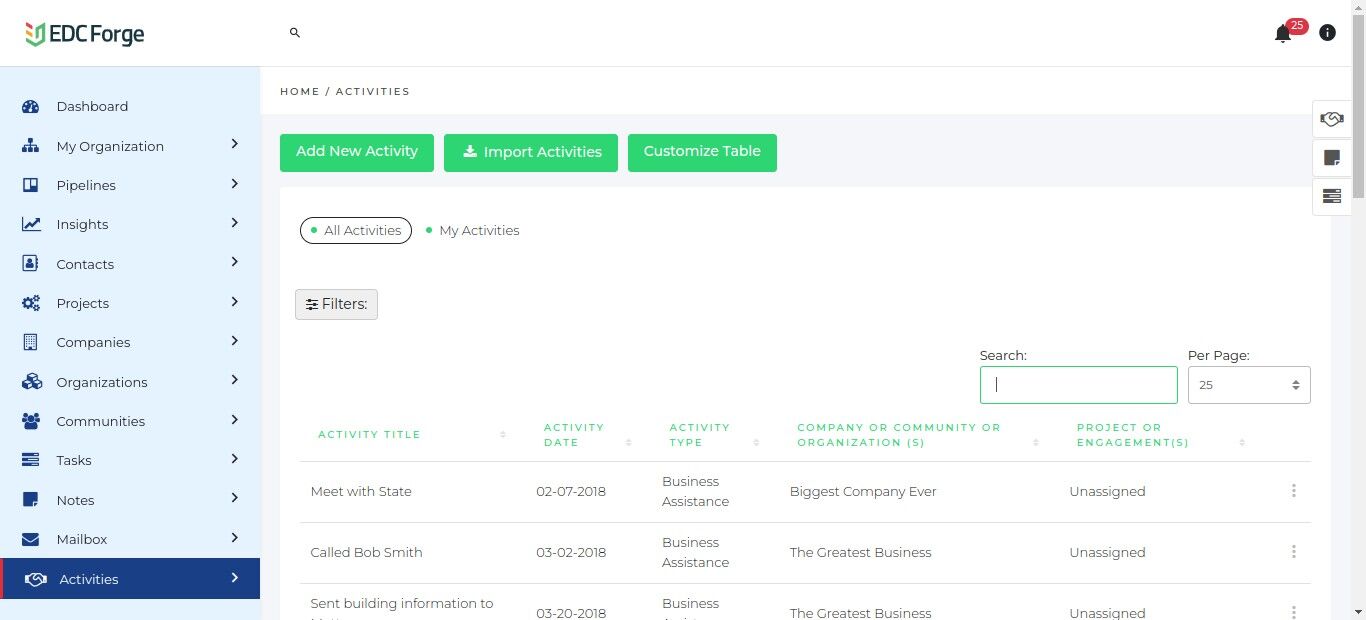The width and height of the screenshot is (1366, 620).
Task: Expand the Companies sidebar chevron
Action: 235,341
